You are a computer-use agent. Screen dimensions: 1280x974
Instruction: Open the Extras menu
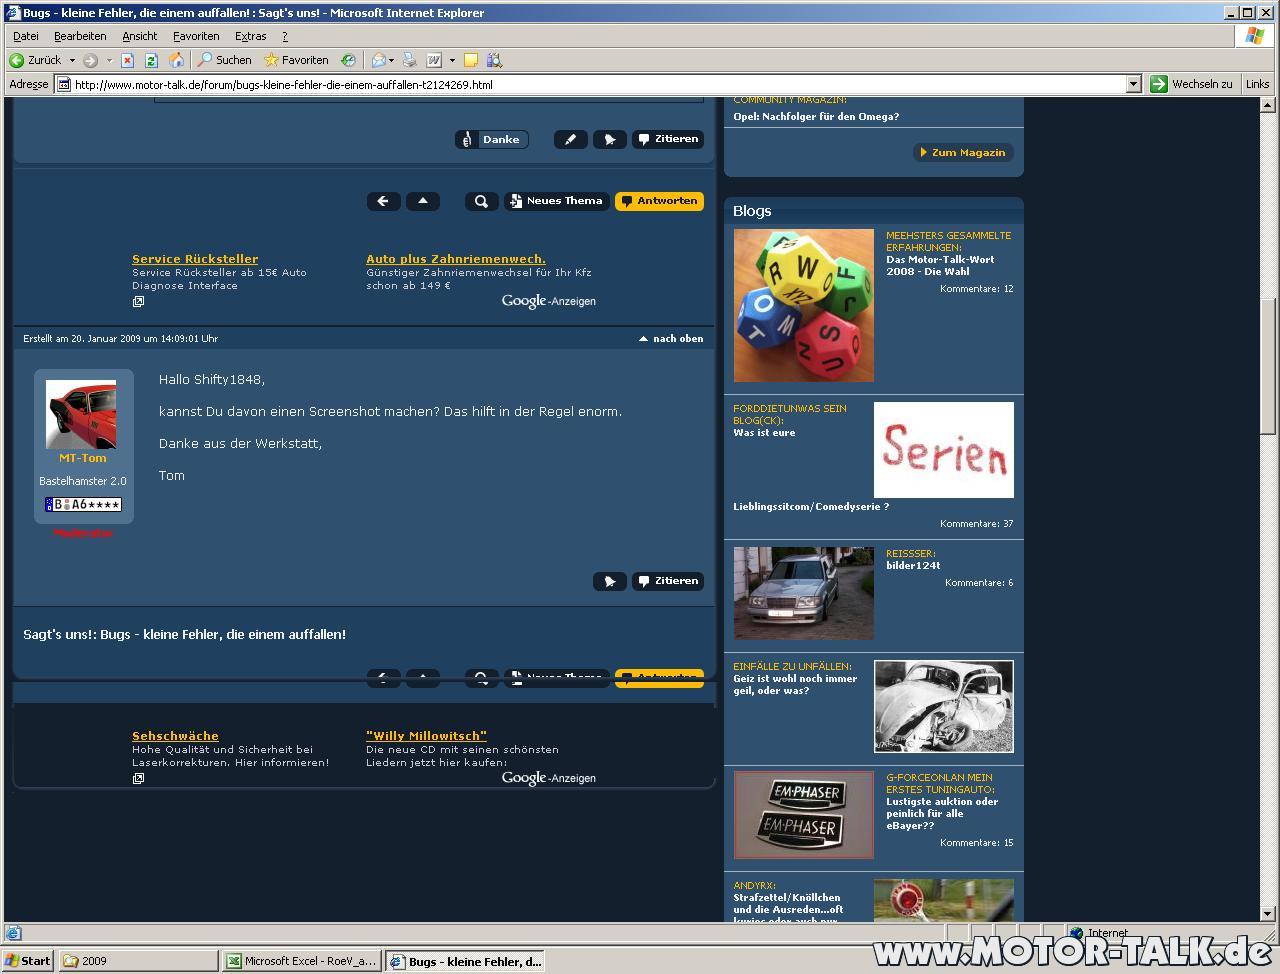coord(250,36)
